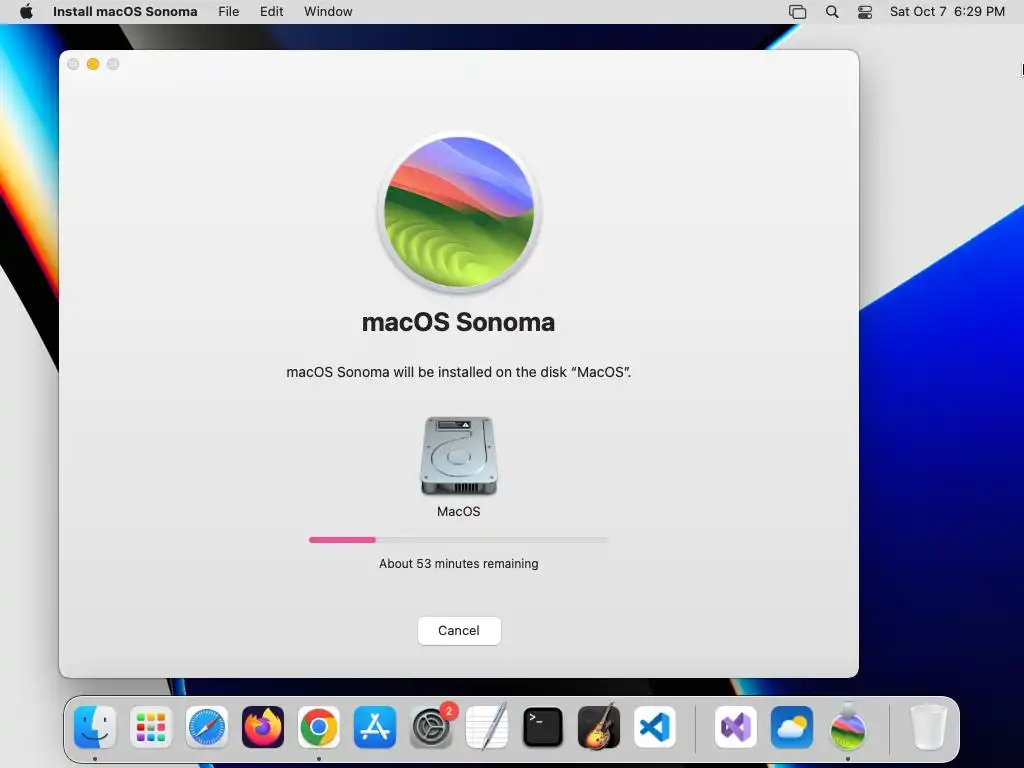The height and width of the screenshot is (768, 1024).
Task: Open the Apple menu
Action: pos(26,12)
